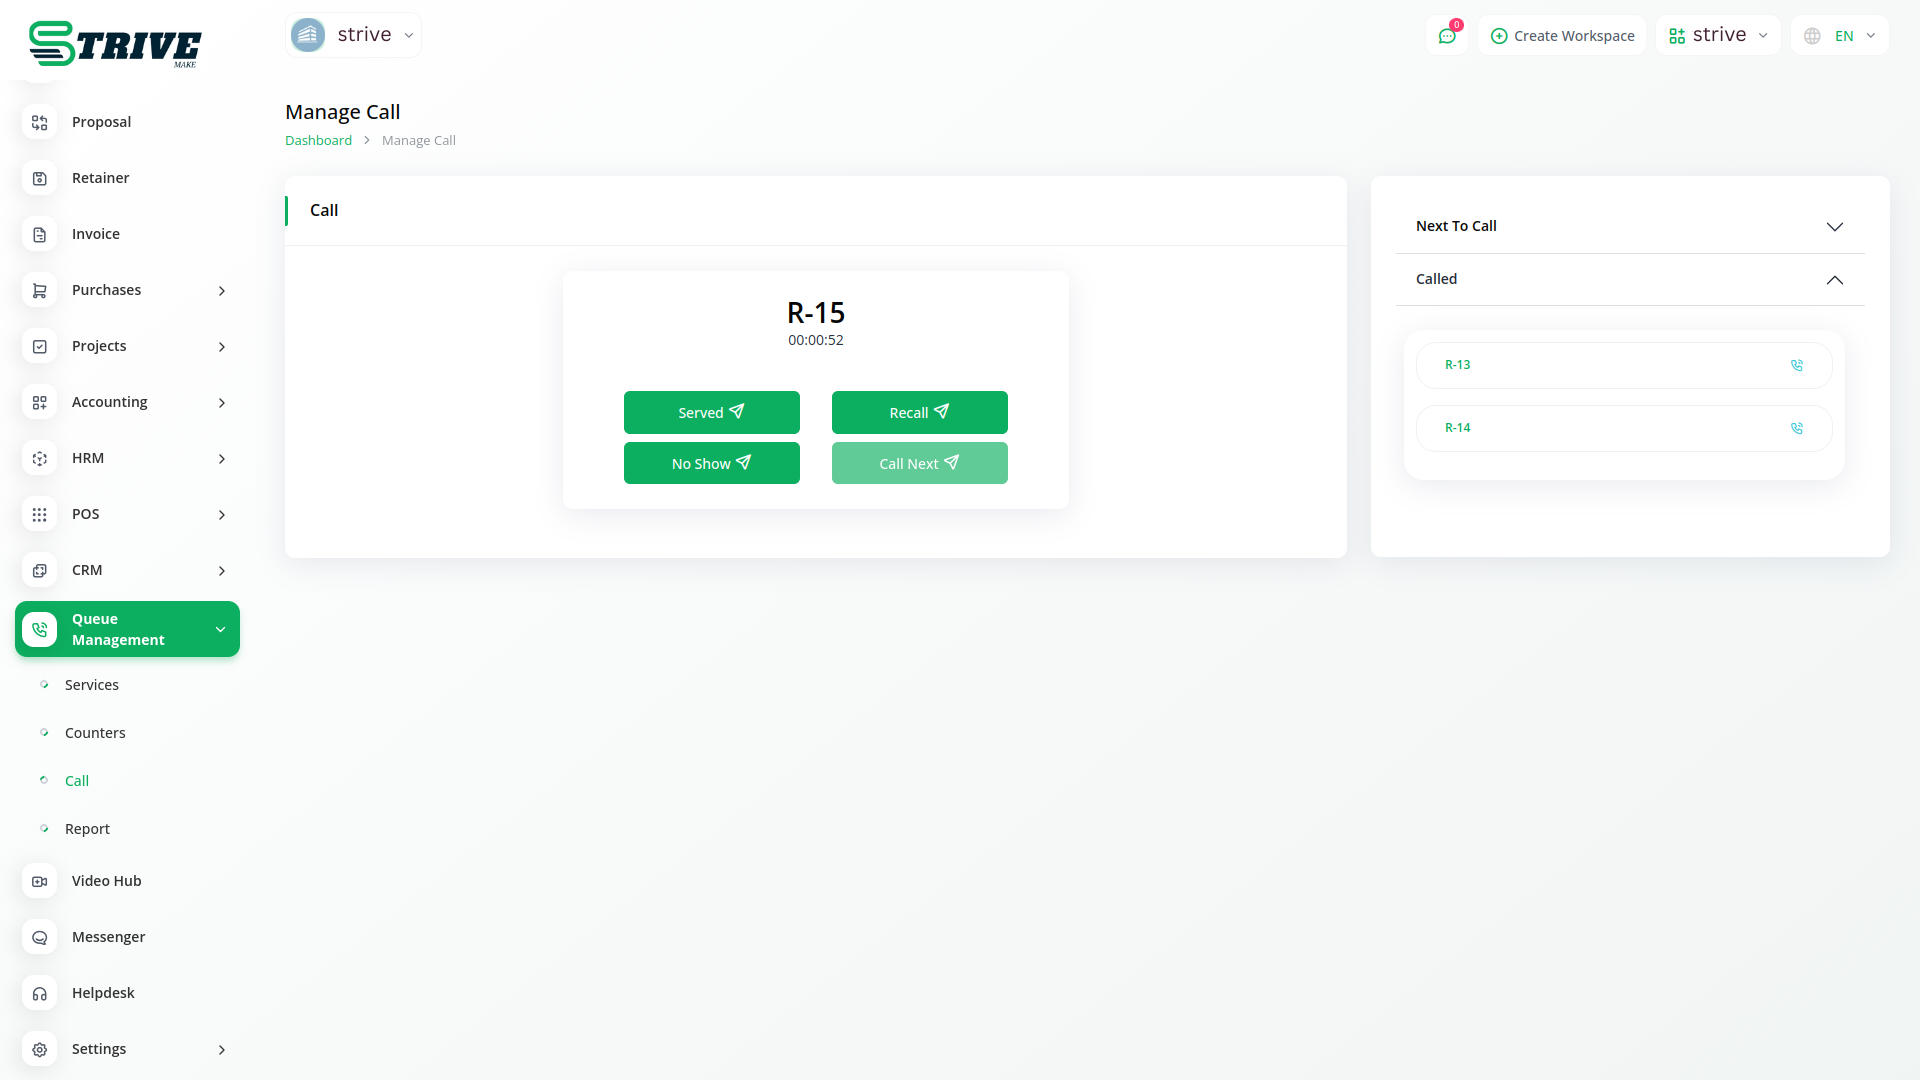The image size is (1920, 1080).
Task: Open the Counters submenu item
Action: coord(95,733)
